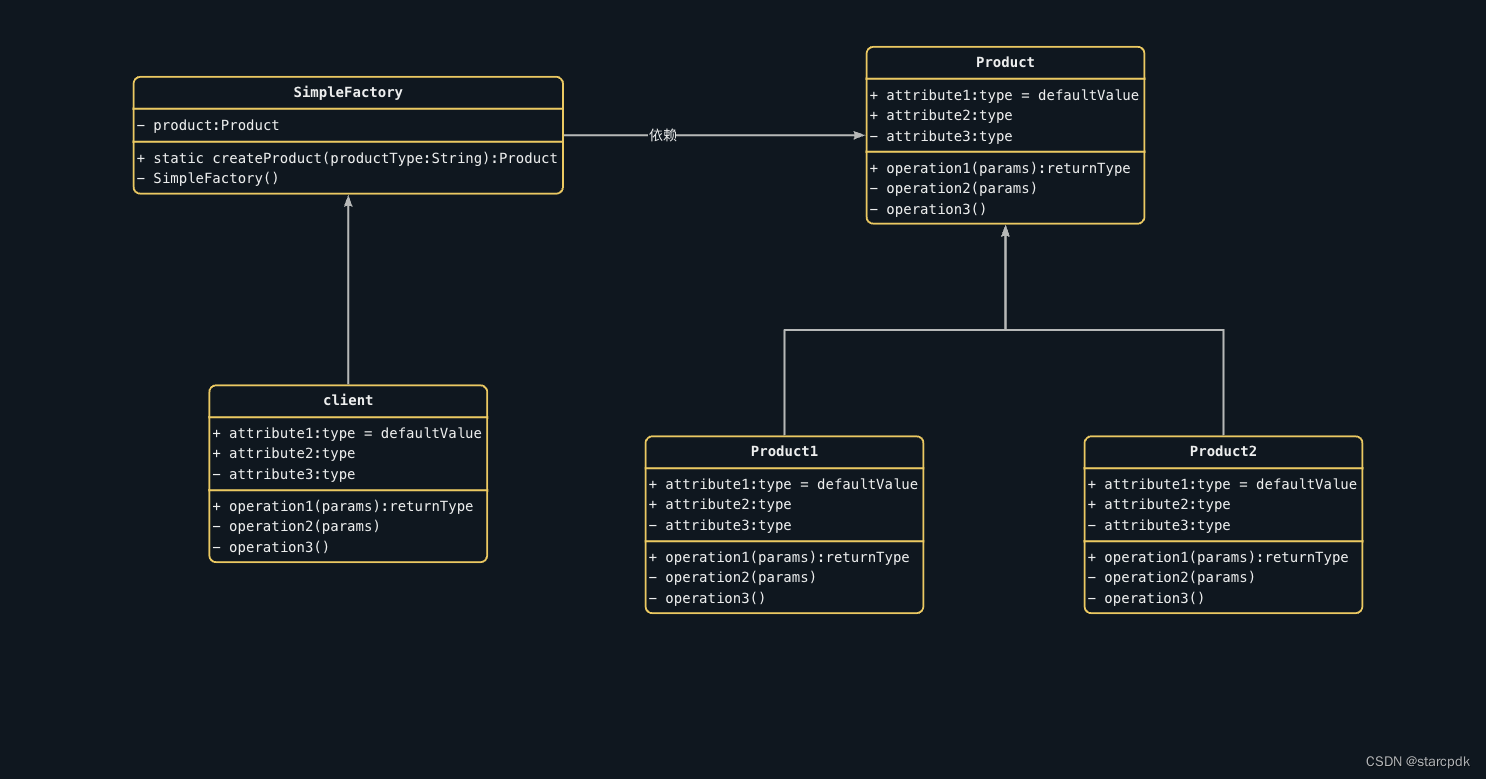The image size is (1486, 779).
Task: Select operation3() in client class
Action: [271, 547]
